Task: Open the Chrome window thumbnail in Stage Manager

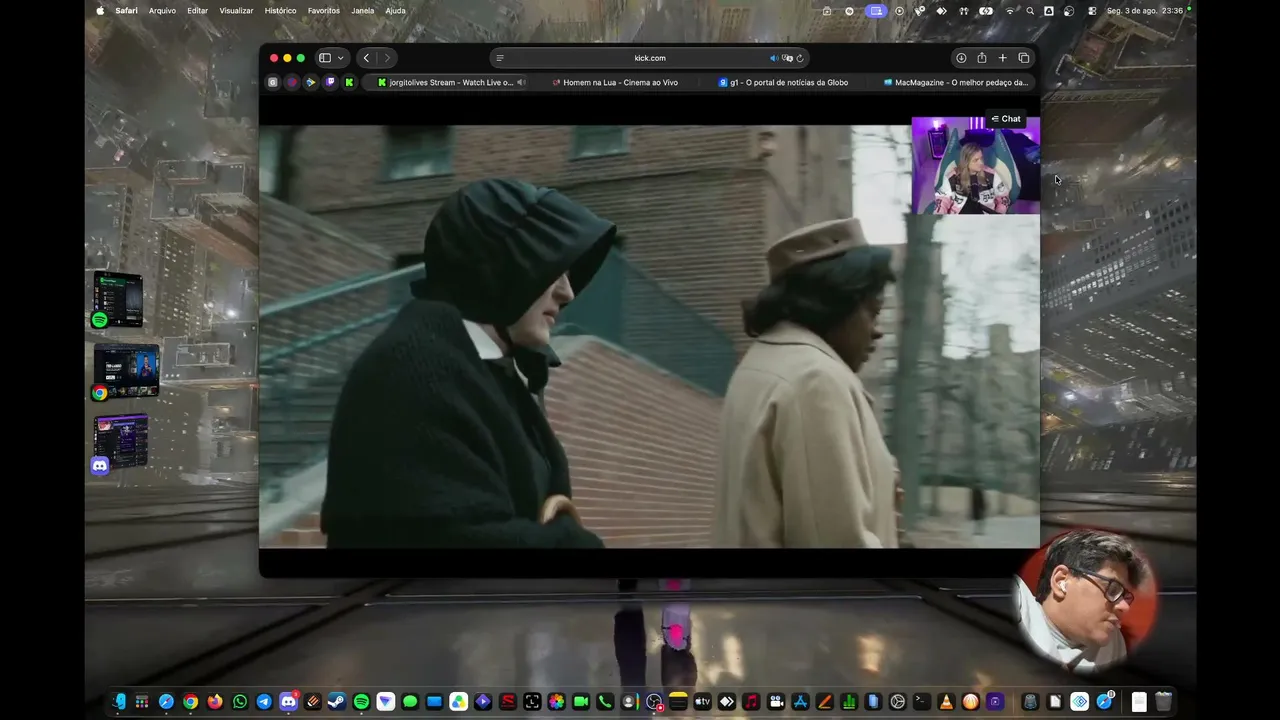Action: click(x=126, y=372)
